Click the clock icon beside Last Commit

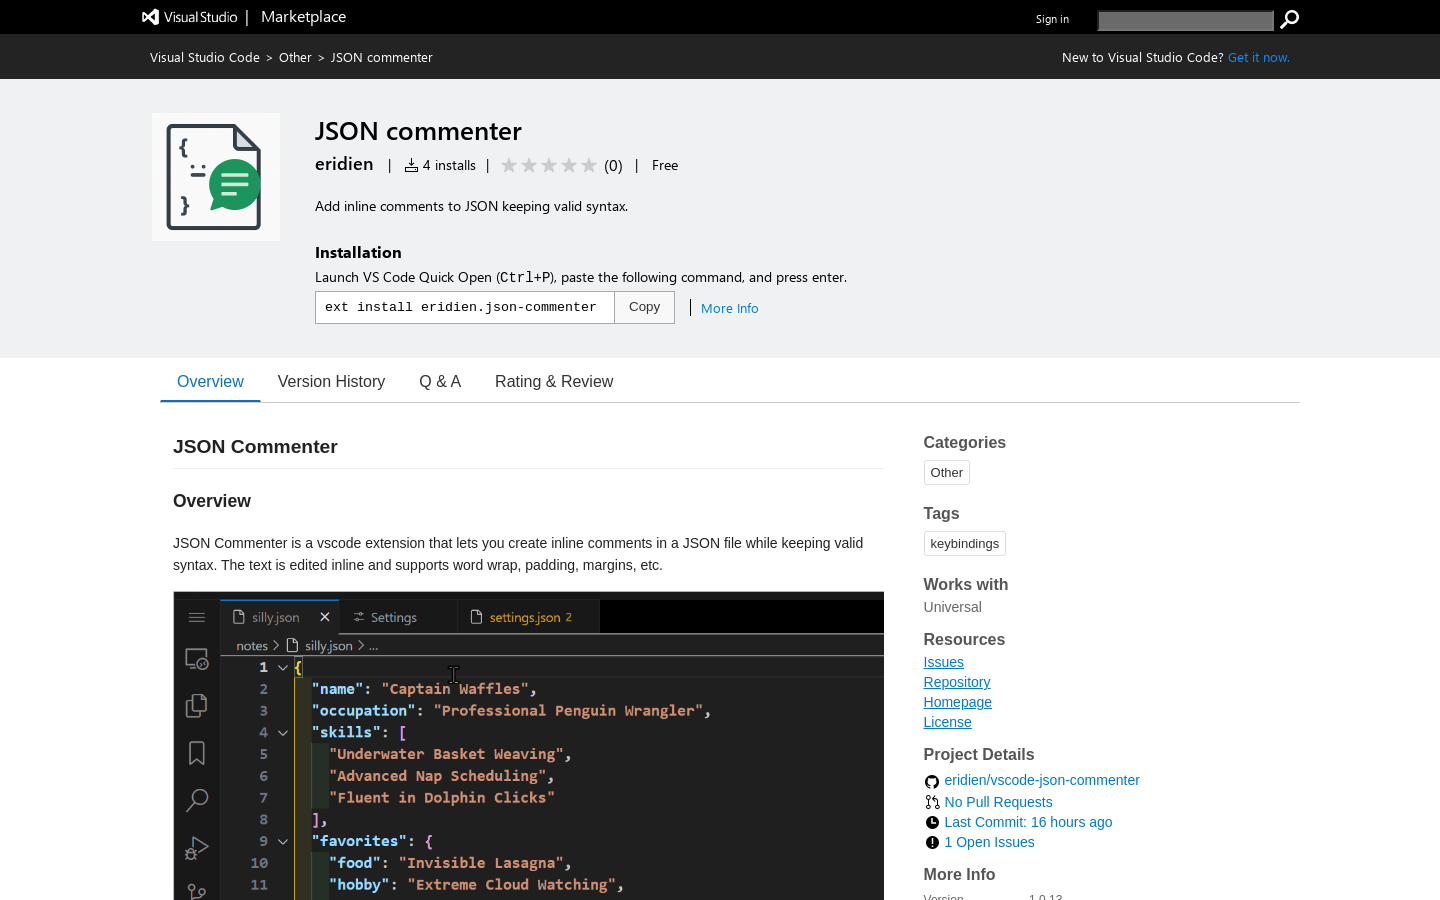click(x=932, y=822)
